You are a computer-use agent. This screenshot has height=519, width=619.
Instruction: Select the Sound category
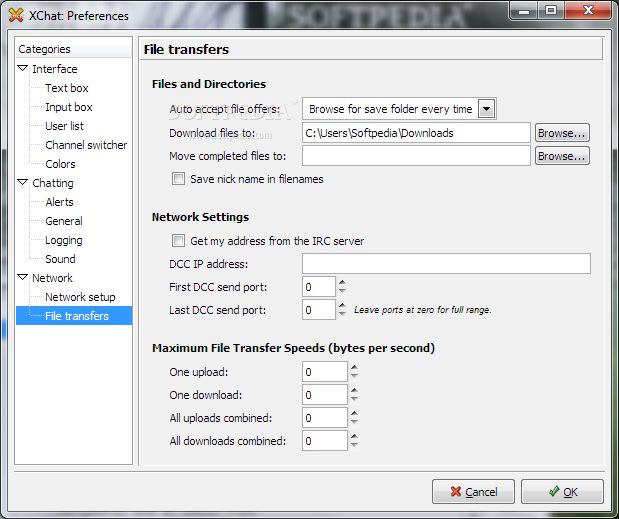pyautogui.click(x=60, y=259)
